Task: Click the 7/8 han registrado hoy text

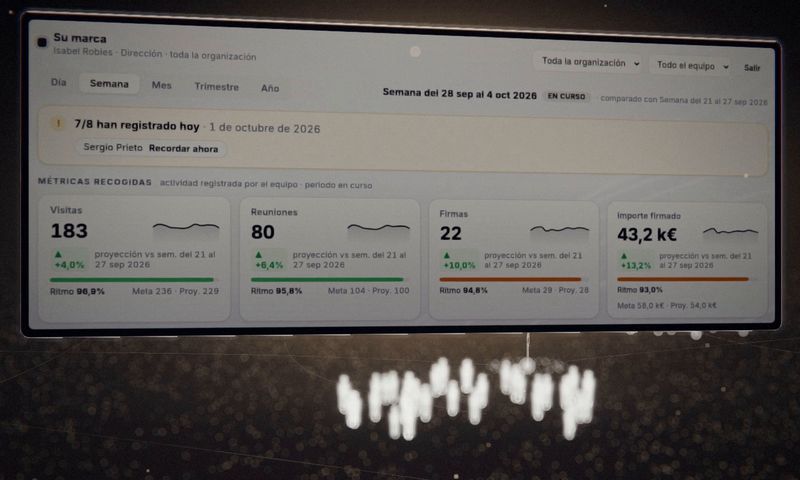Action: pyautogui.click(x=137, y=125)
